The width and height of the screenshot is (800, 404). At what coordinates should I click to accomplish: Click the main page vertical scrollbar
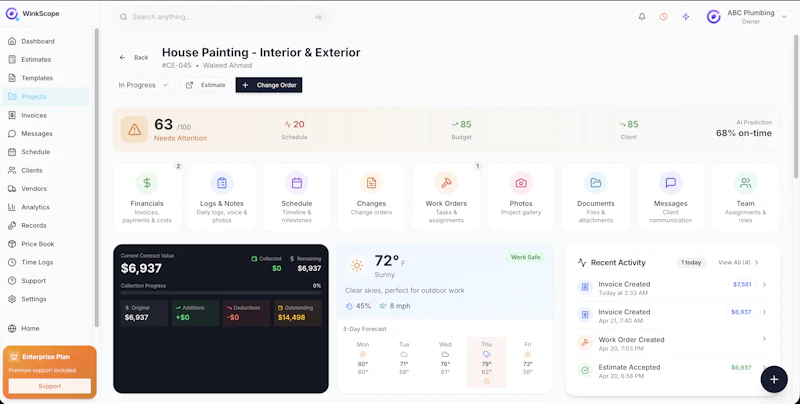pos(796,106)
